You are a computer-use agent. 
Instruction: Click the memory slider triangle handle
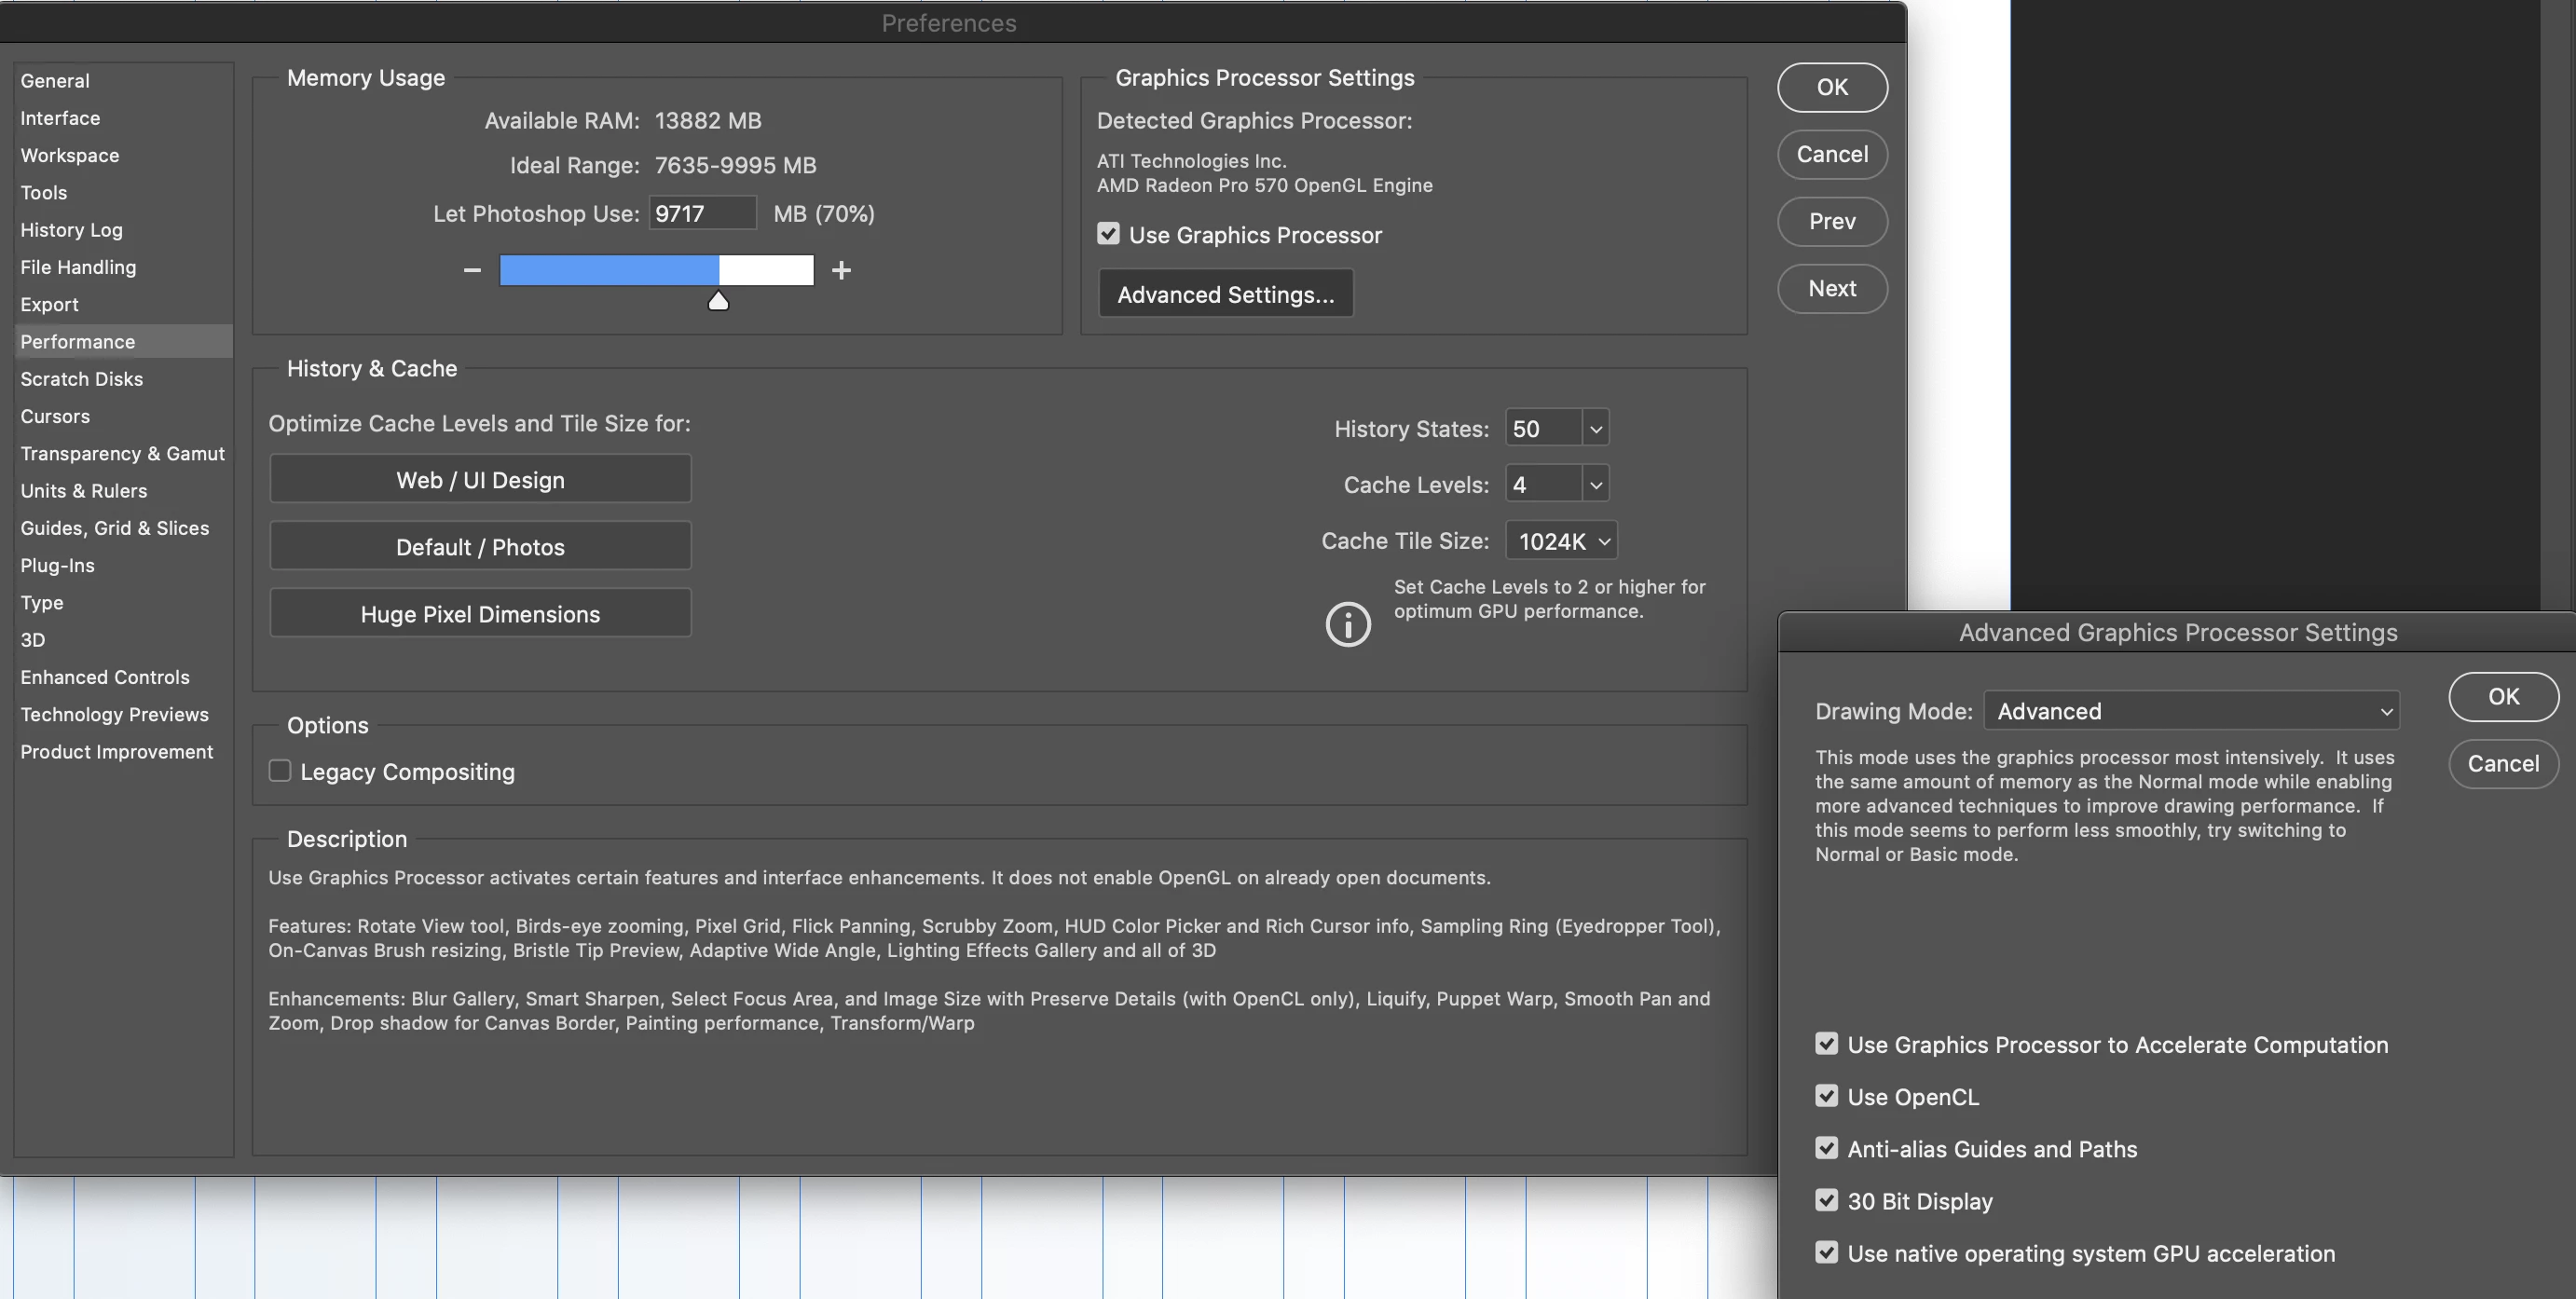click(x=718, y=301)
